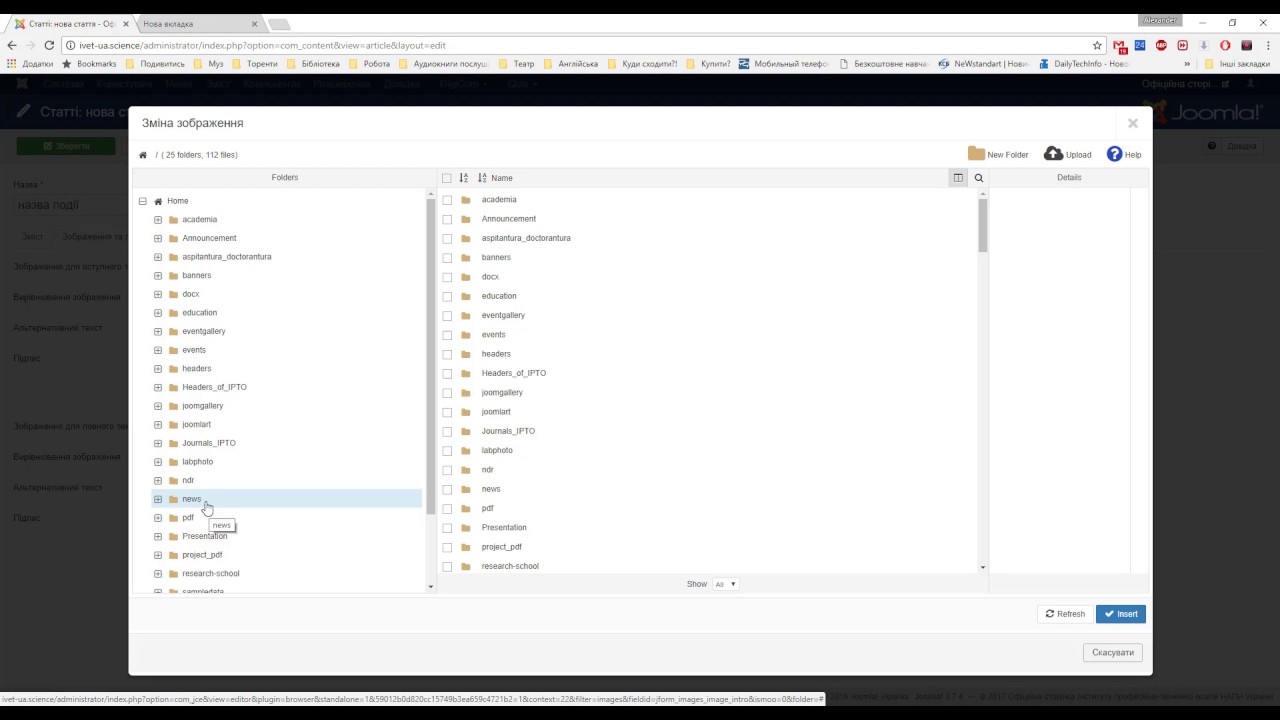
Task: Expand the academia tree folder
Action: tap(158, 219)
